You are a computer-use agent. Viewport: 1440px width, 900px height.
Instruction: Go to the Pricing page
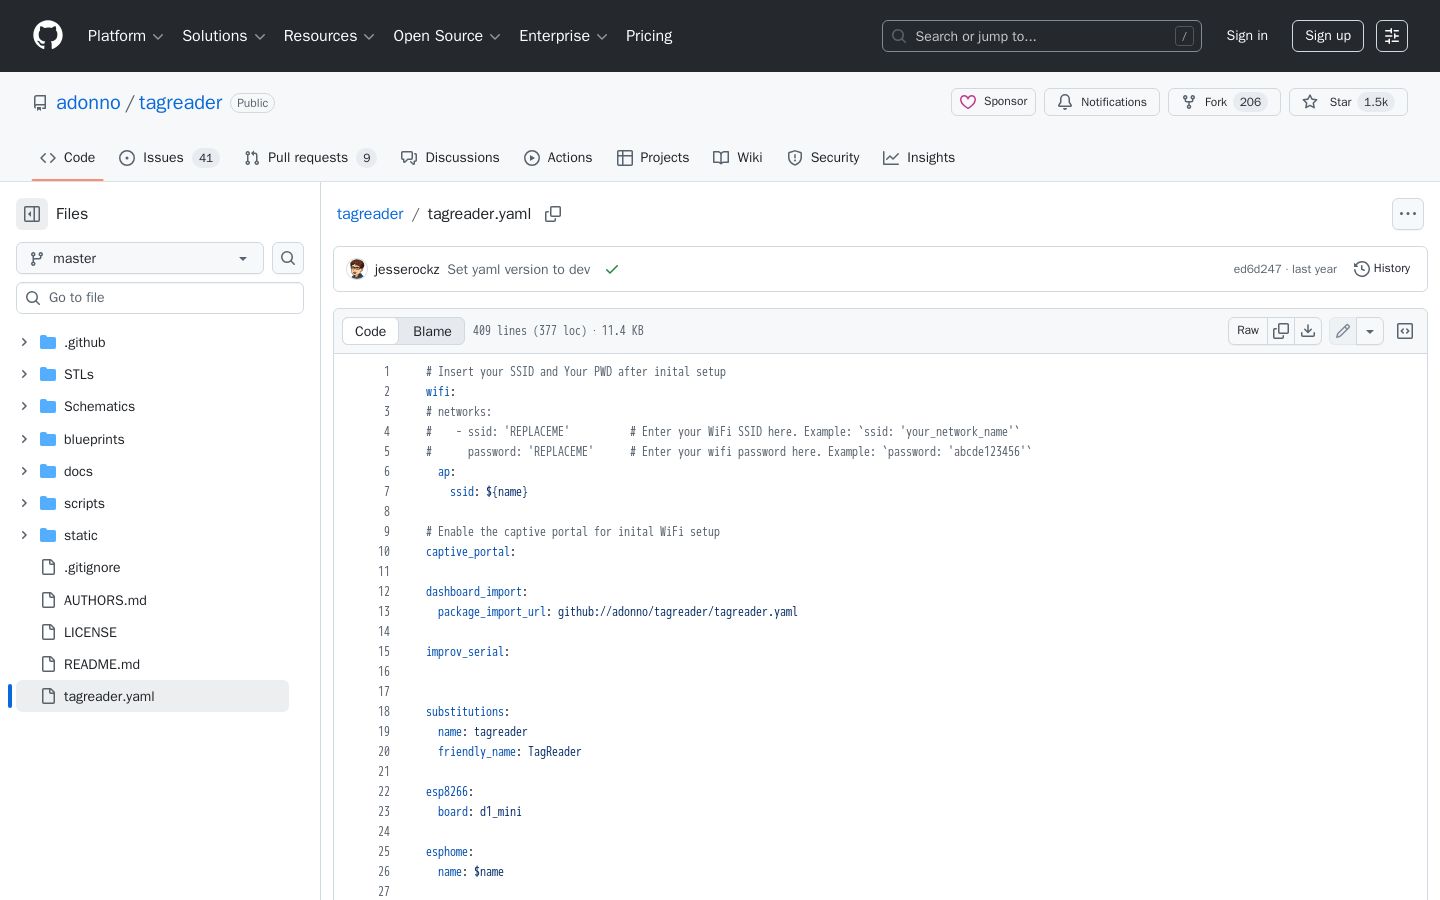click(649, 36)
